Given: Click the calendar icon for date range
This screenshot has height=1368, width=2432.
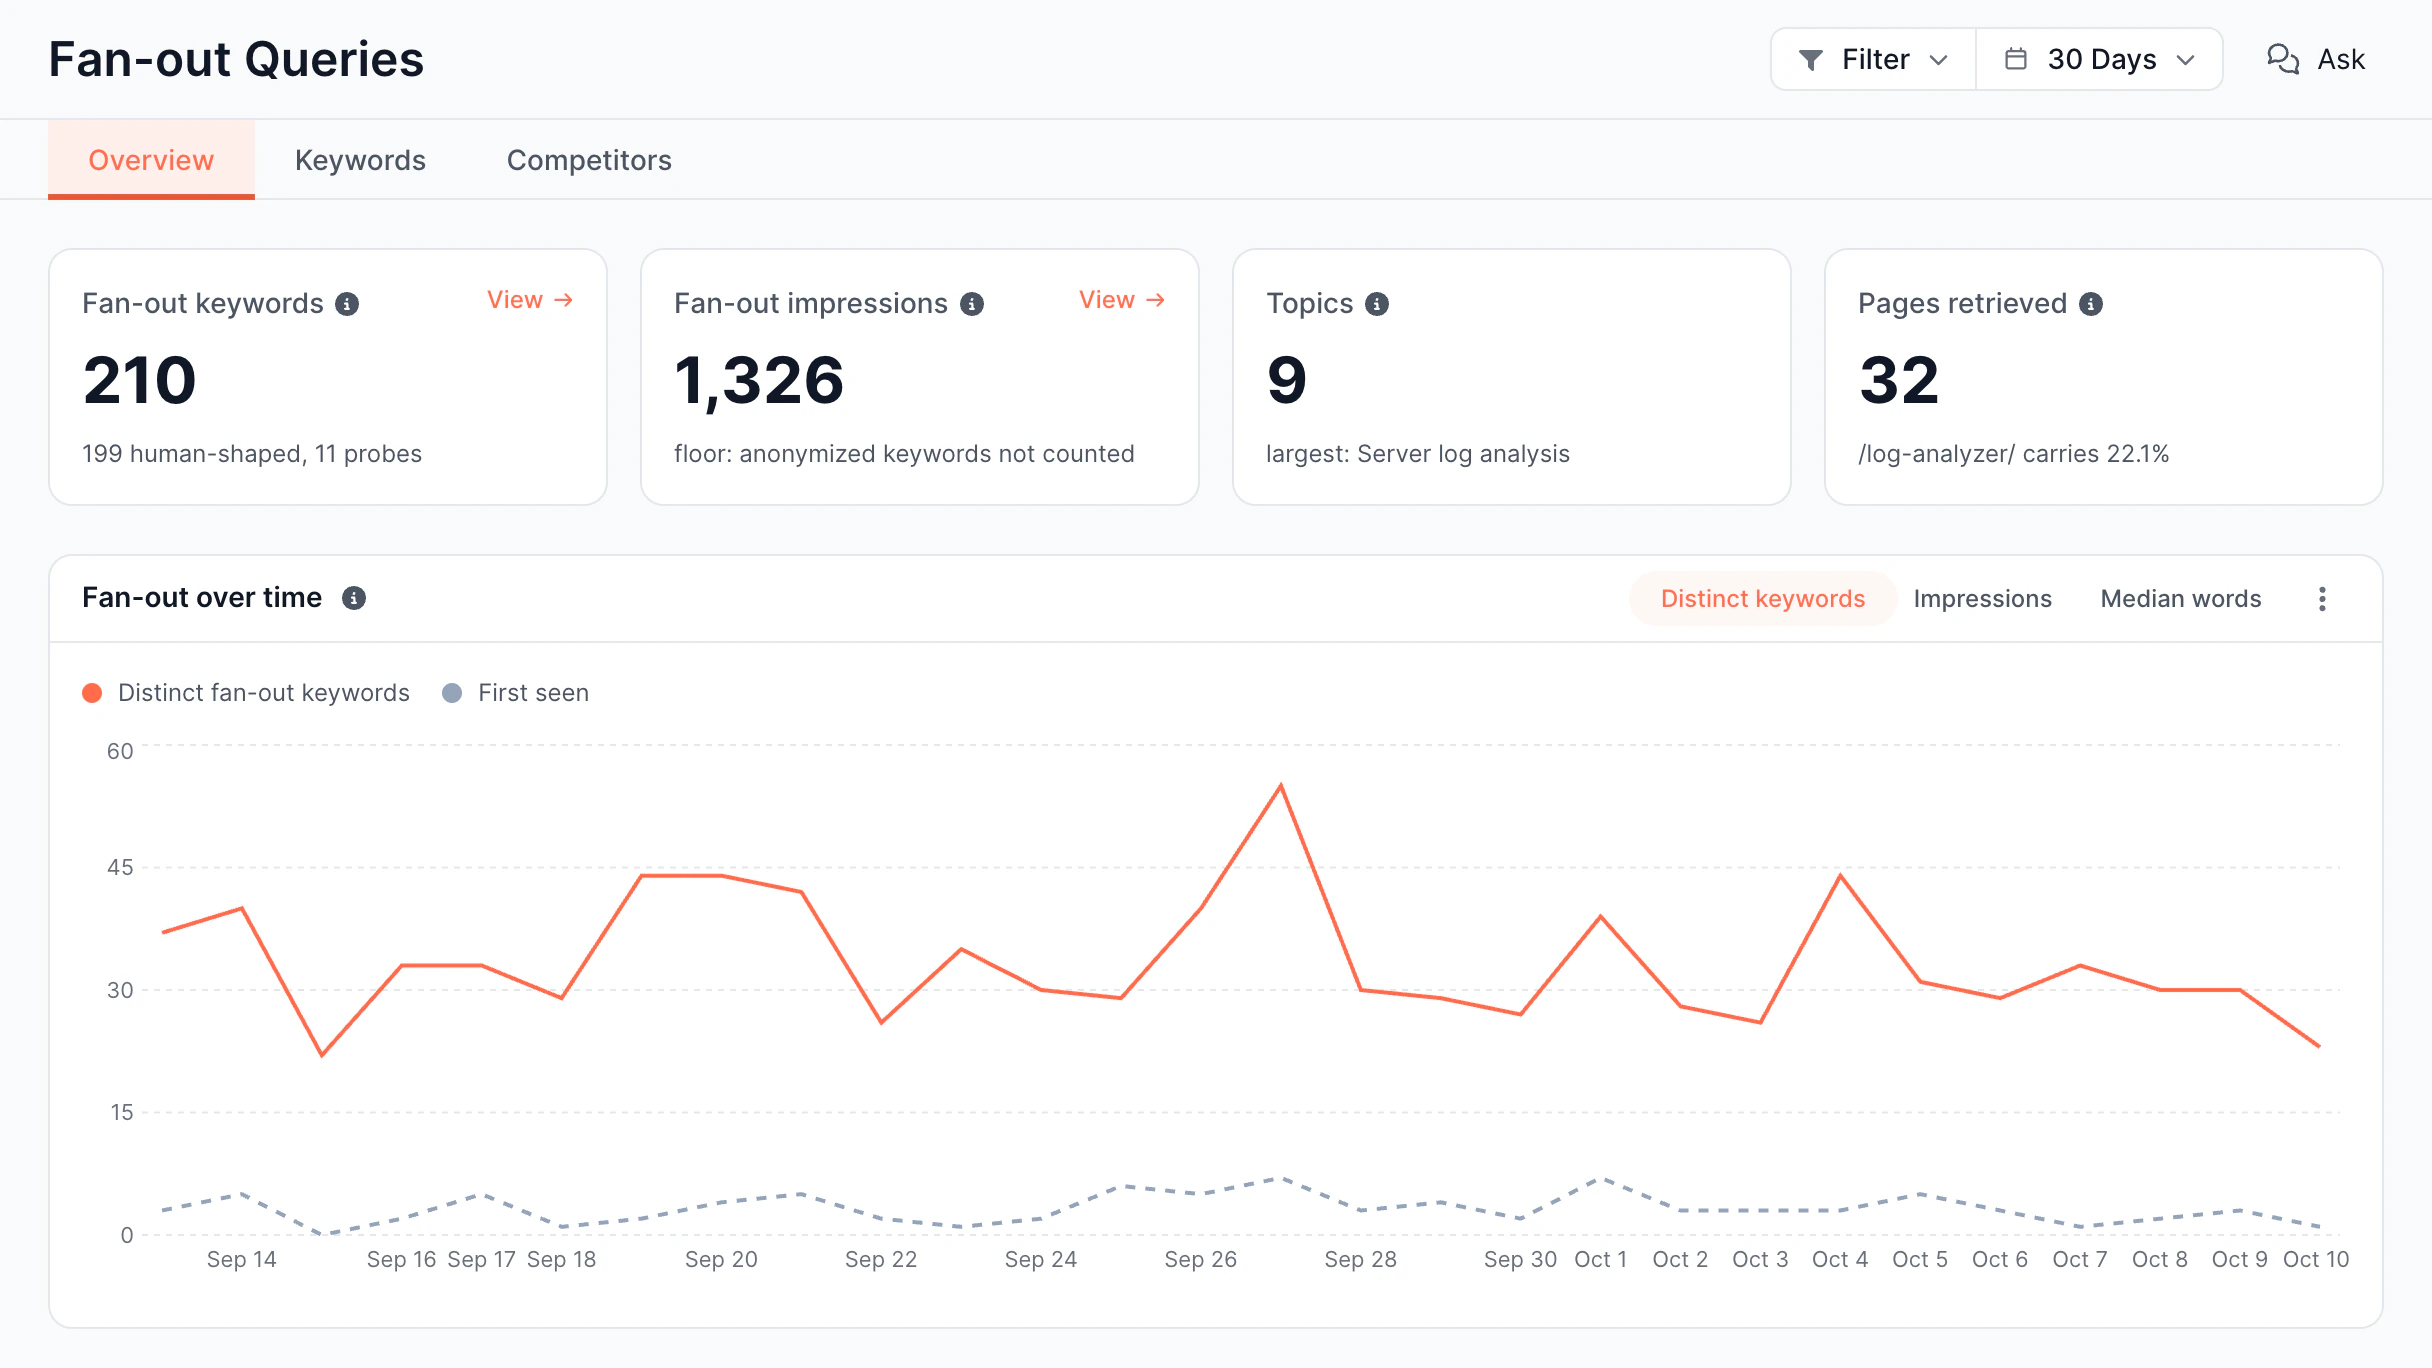Looking at the screenshot, I should (x=2016, y=59).
